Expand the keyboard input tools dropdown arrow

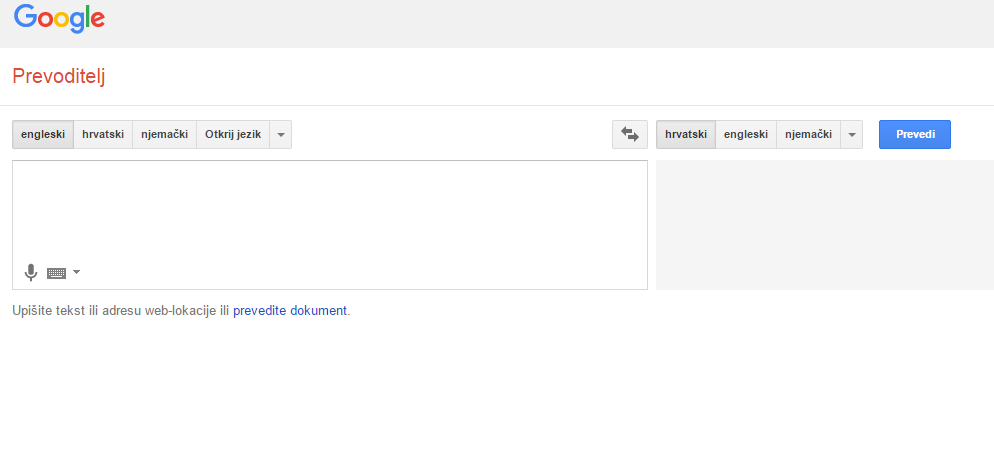76,272
